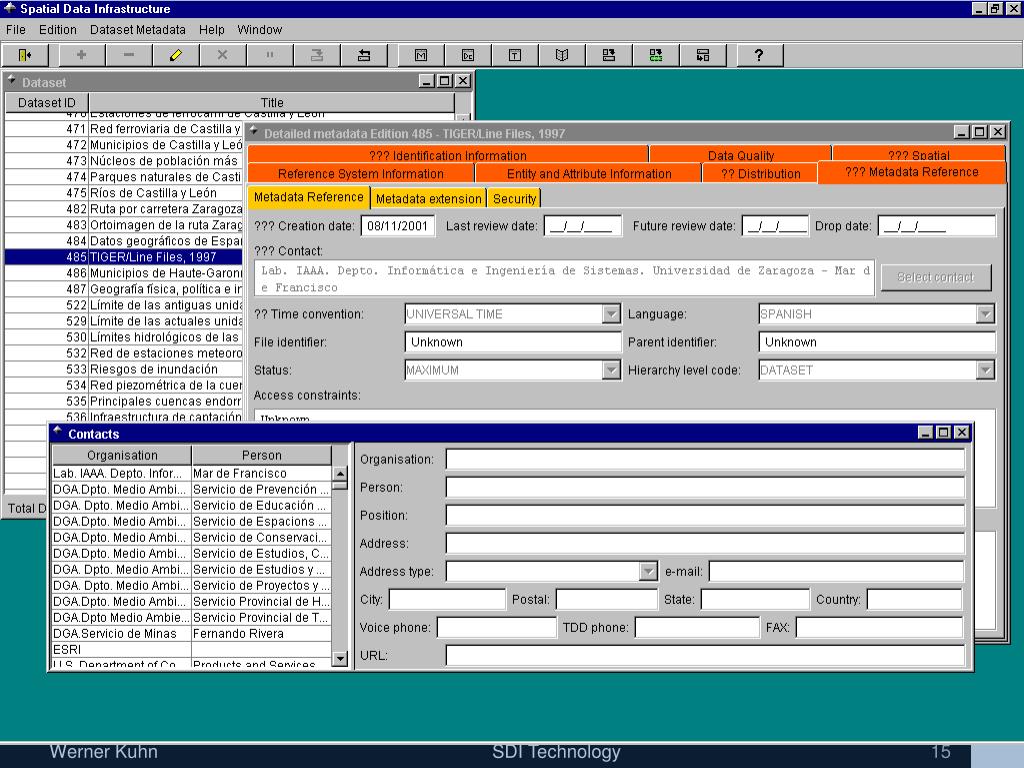
Task: Open the Spatial tab
Action: 919,155
